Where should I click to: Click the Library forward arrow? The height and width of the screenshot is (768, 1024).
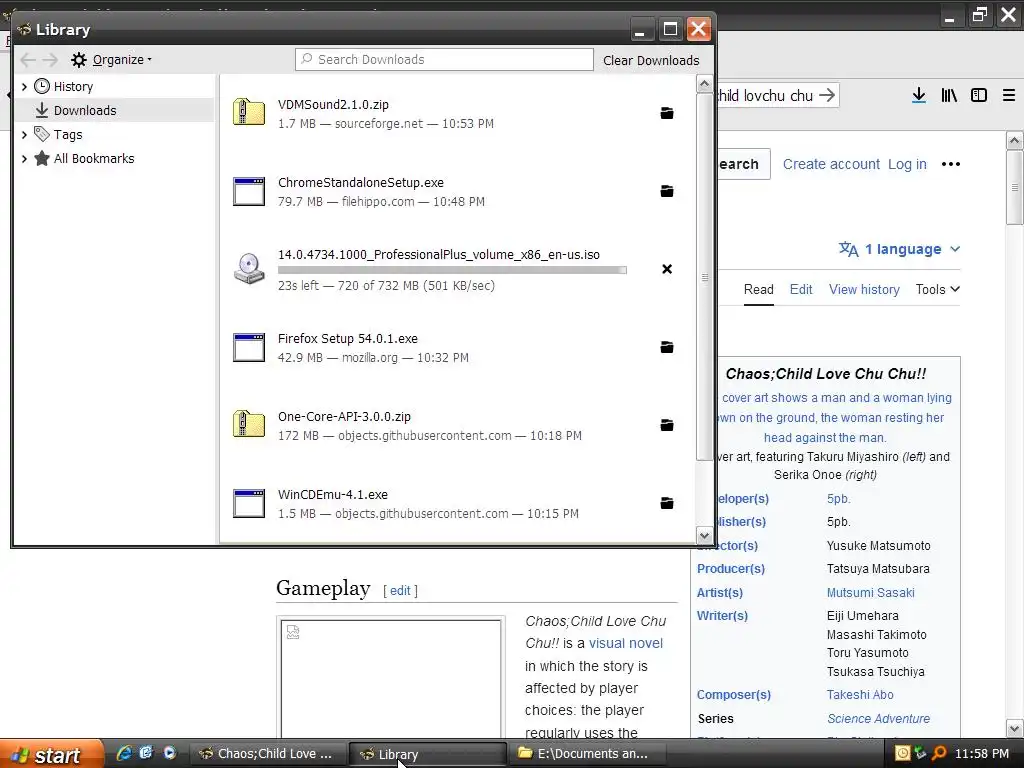(50, 60)
